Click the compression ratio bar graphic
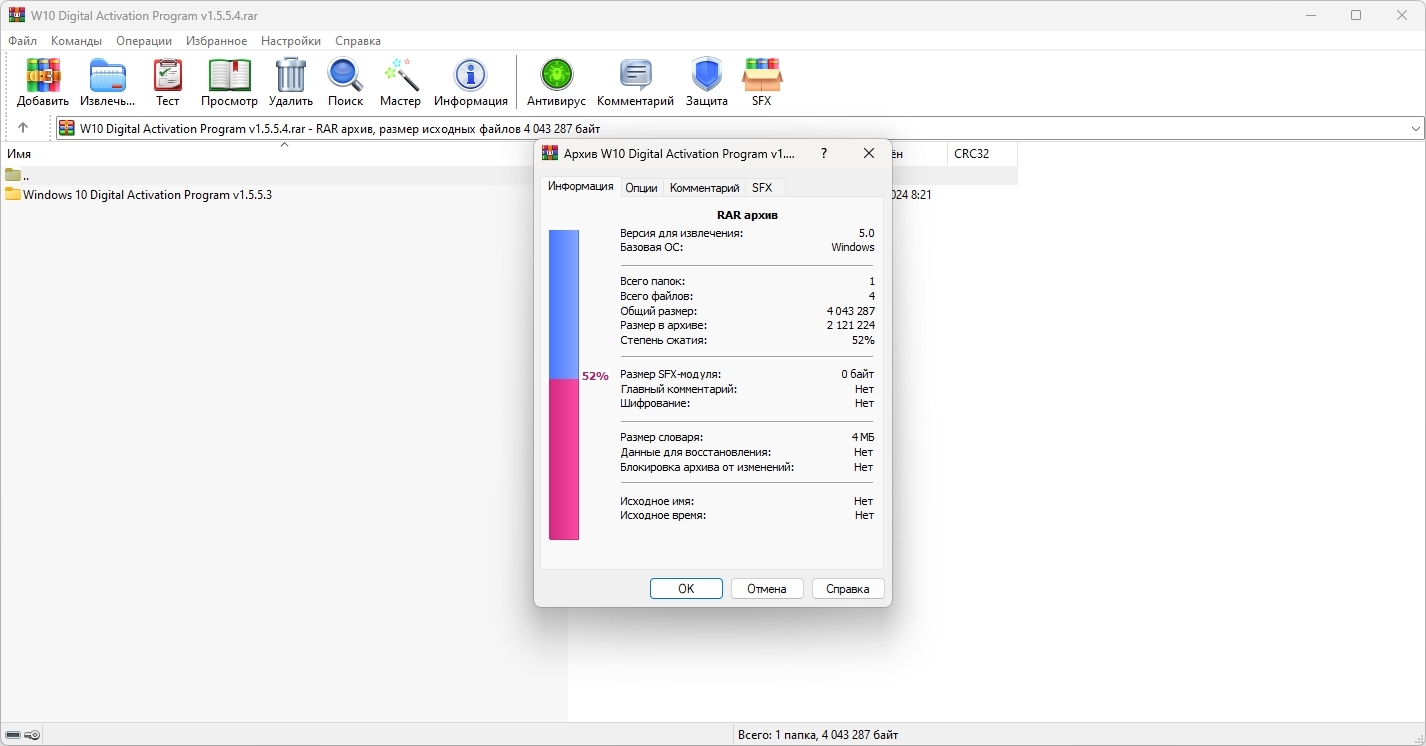1426x746 pixels. (x=564, y=385)
